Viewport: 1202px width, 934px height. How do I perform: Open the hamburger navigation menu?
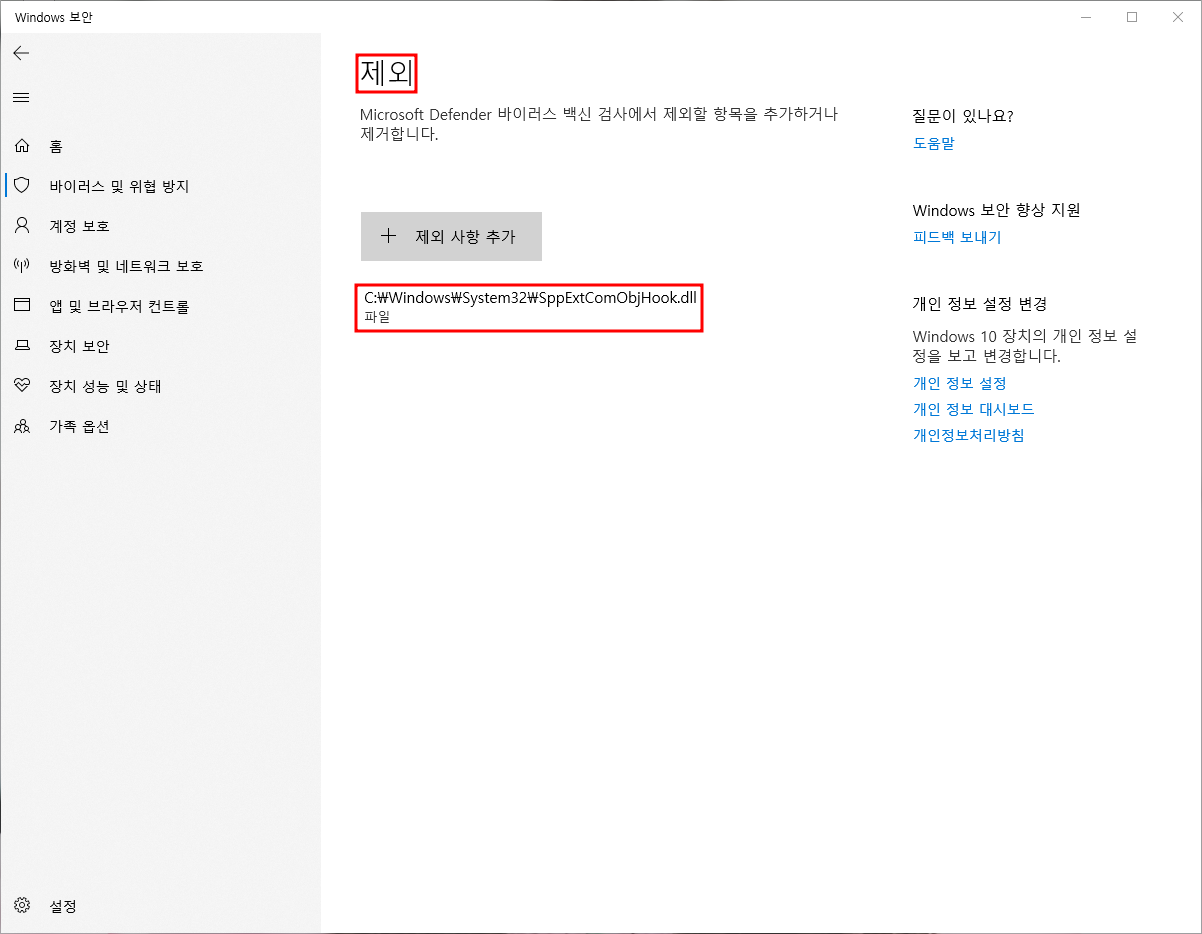click(21, 97)
